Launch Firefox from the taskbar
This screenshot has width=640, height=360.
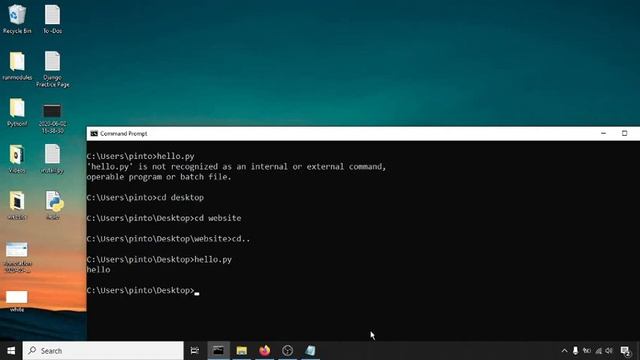(x=264, y=351)
